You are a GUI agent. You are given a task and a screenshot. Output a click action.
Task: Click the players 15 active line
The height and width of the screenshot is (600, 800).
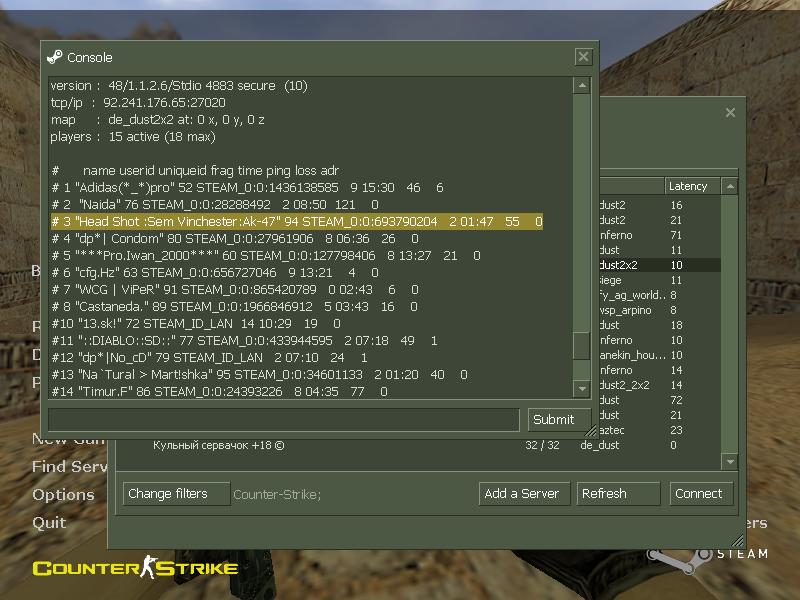point(133,137)
